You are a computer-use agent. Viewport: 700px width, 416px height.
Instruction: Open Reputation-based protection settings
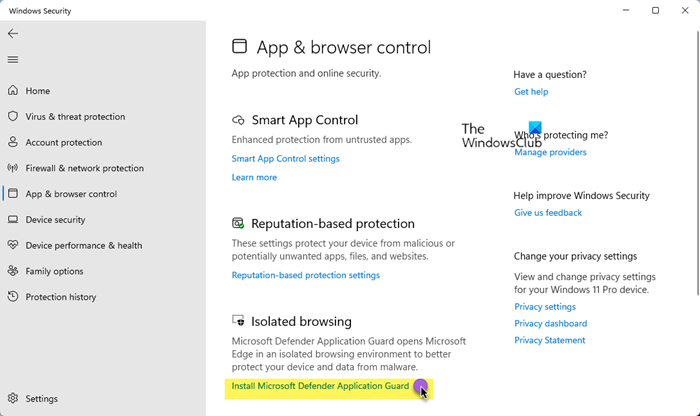click(305, 275)
